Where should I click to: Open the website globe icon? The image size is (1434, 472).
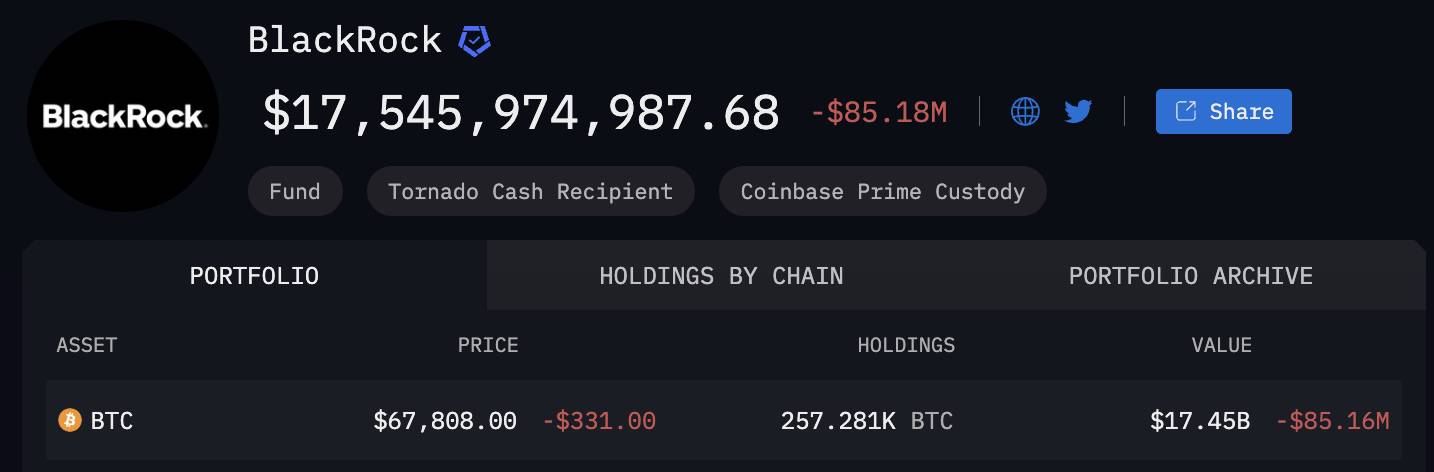coord(1025,111)
